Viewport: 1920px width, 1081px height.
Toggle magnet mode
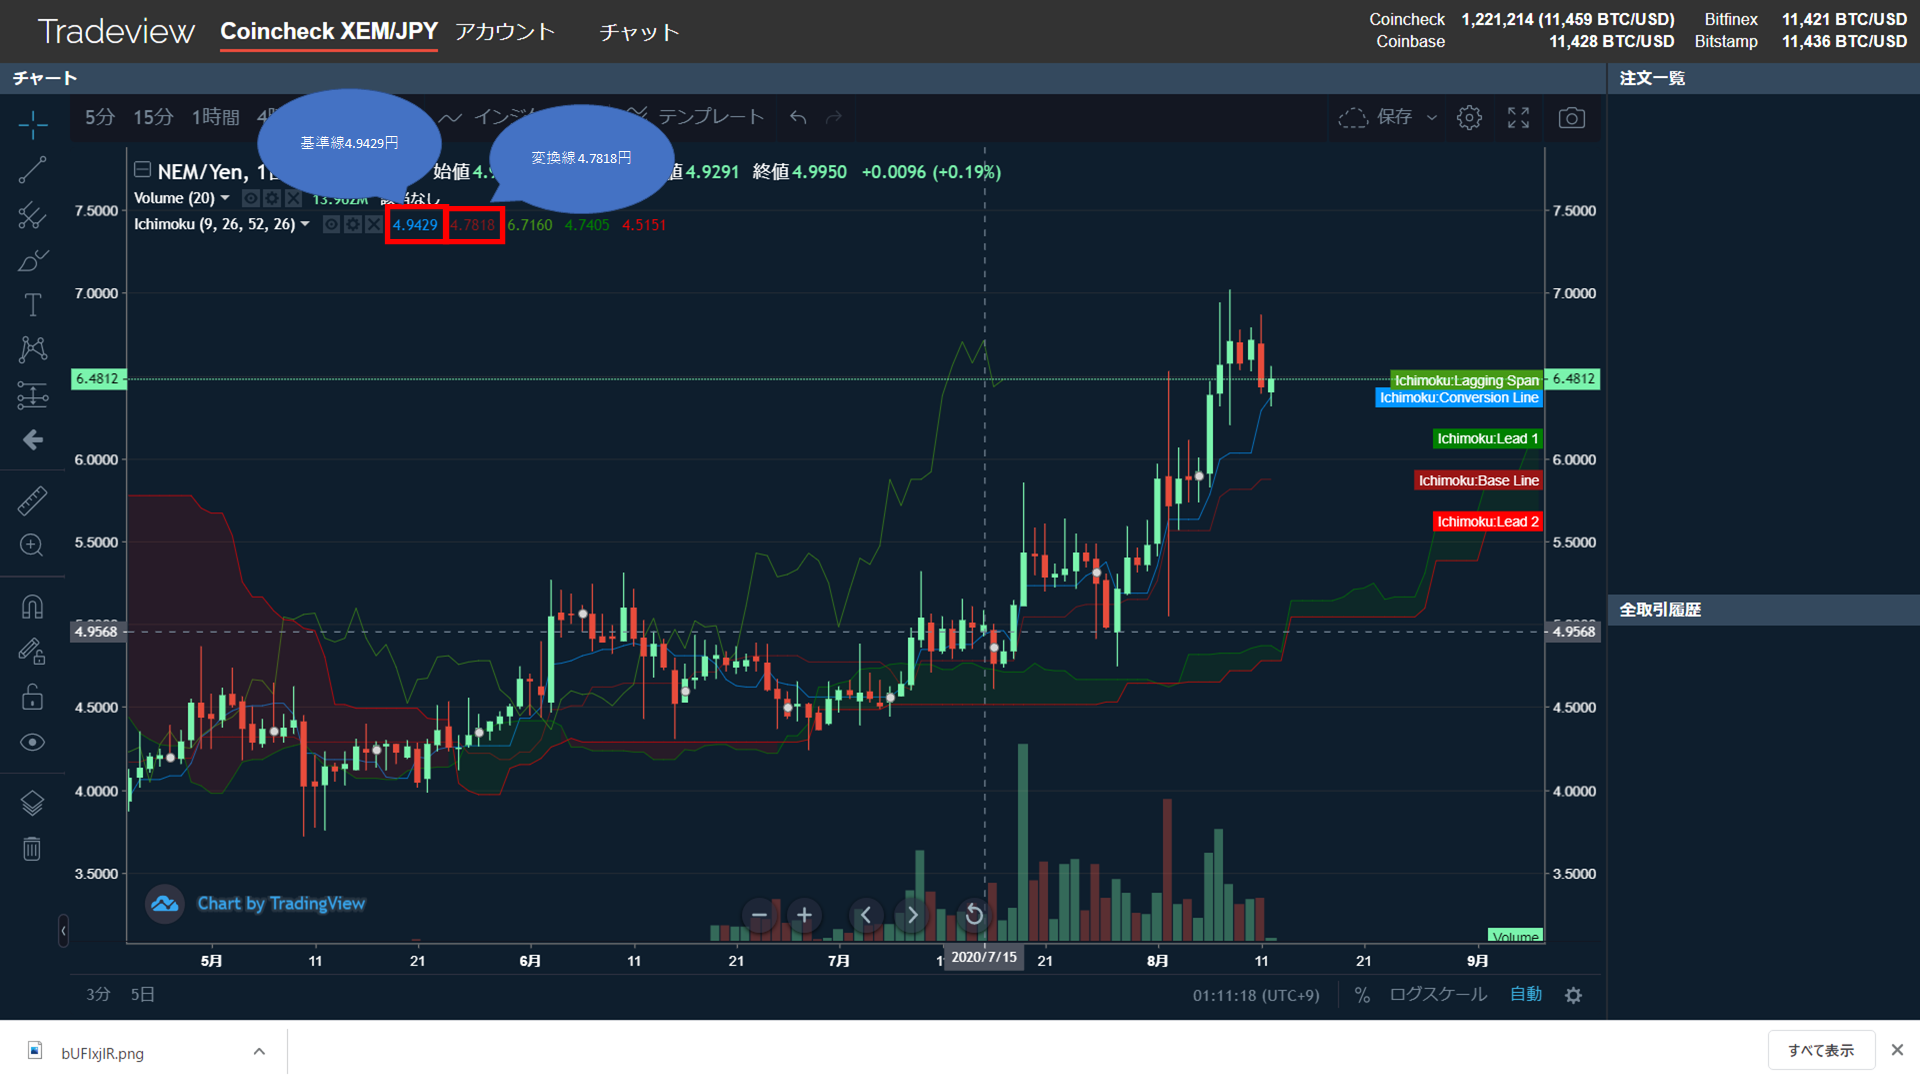pos(33,607)
